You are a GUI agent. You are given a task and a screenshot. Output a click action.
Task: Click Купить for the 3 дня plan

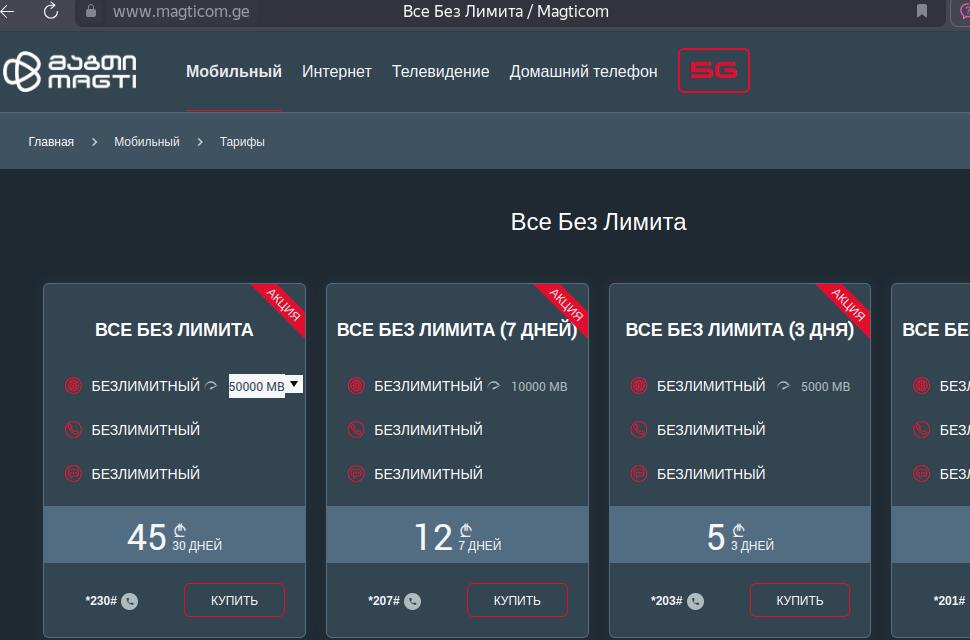point(800,600)
